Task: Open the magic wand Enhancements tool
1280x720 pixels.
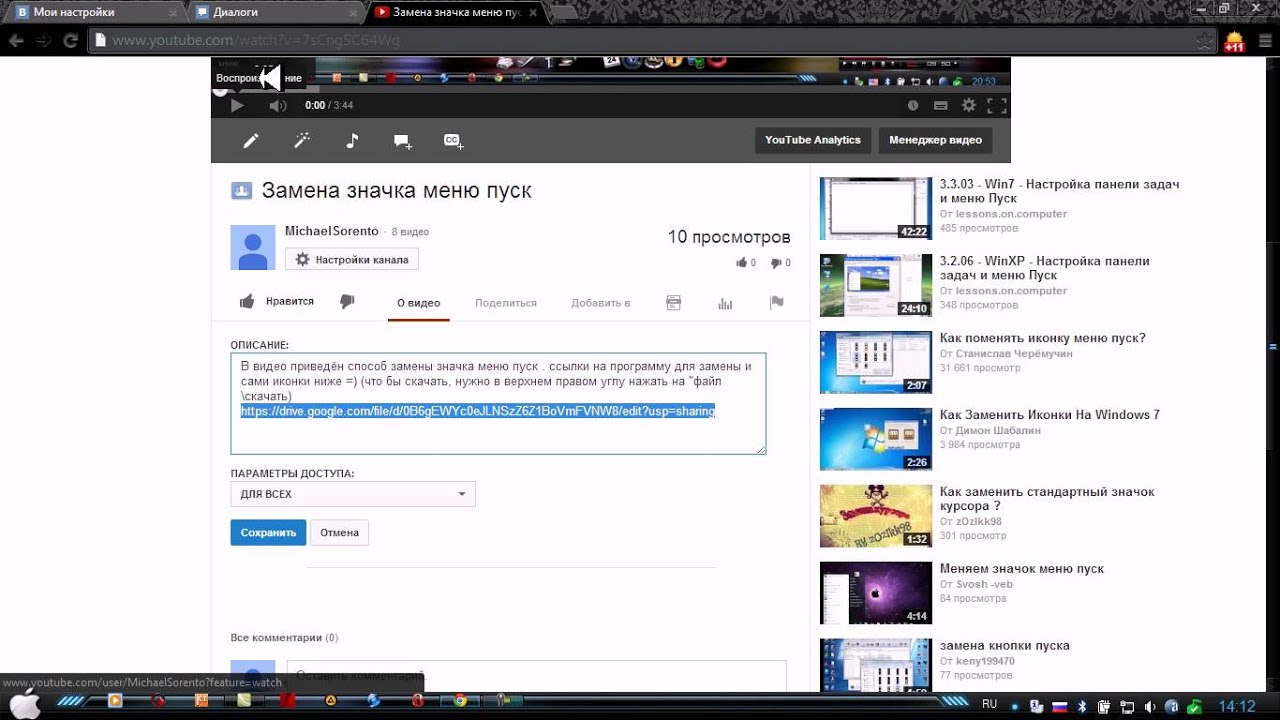Action: pos(301,141)
